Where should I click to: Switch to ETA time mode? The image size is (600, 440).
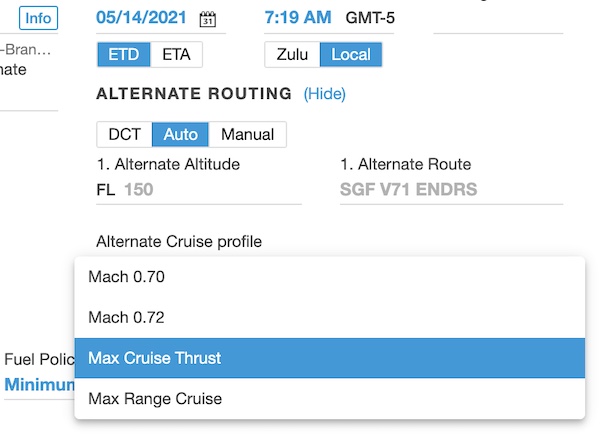pyautogui.click(x=177, y=54)
